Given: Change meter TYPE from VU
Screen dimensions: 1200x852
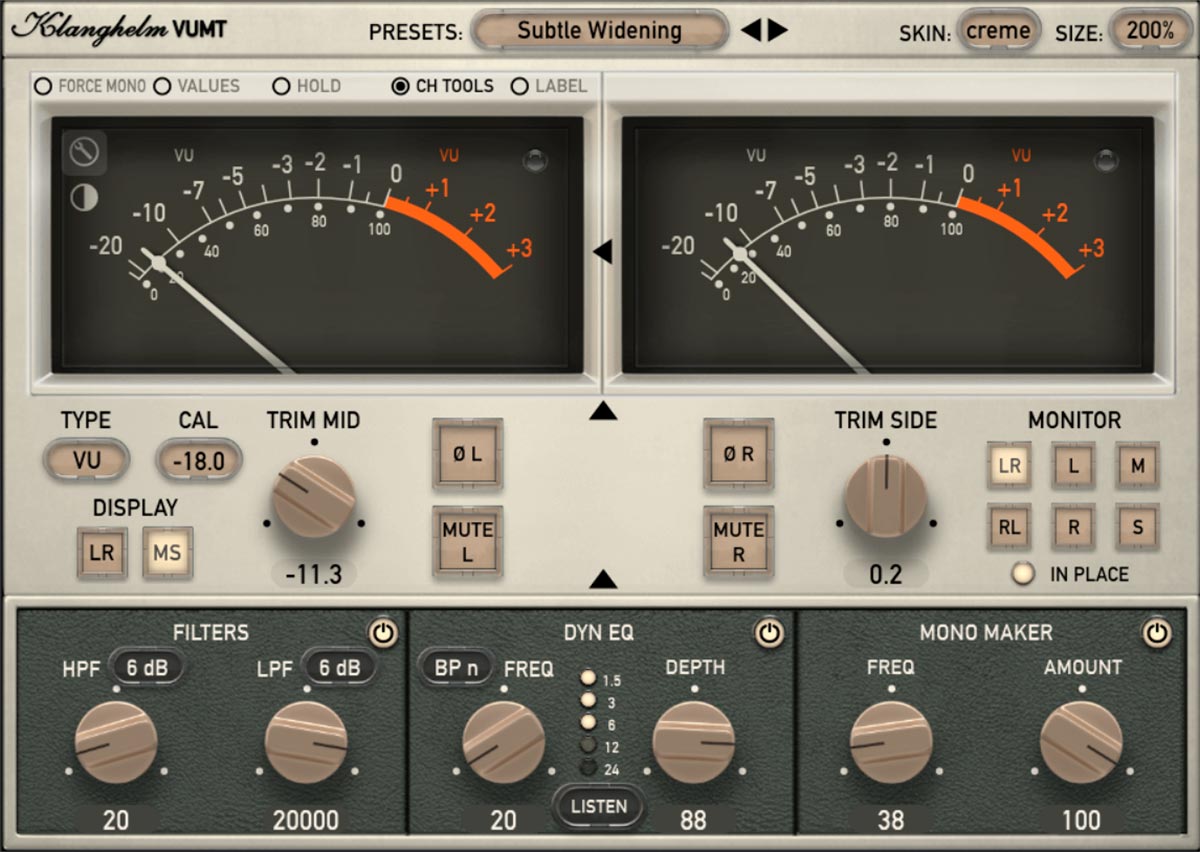Looking at the screenshot, I should tap(86, 460).
